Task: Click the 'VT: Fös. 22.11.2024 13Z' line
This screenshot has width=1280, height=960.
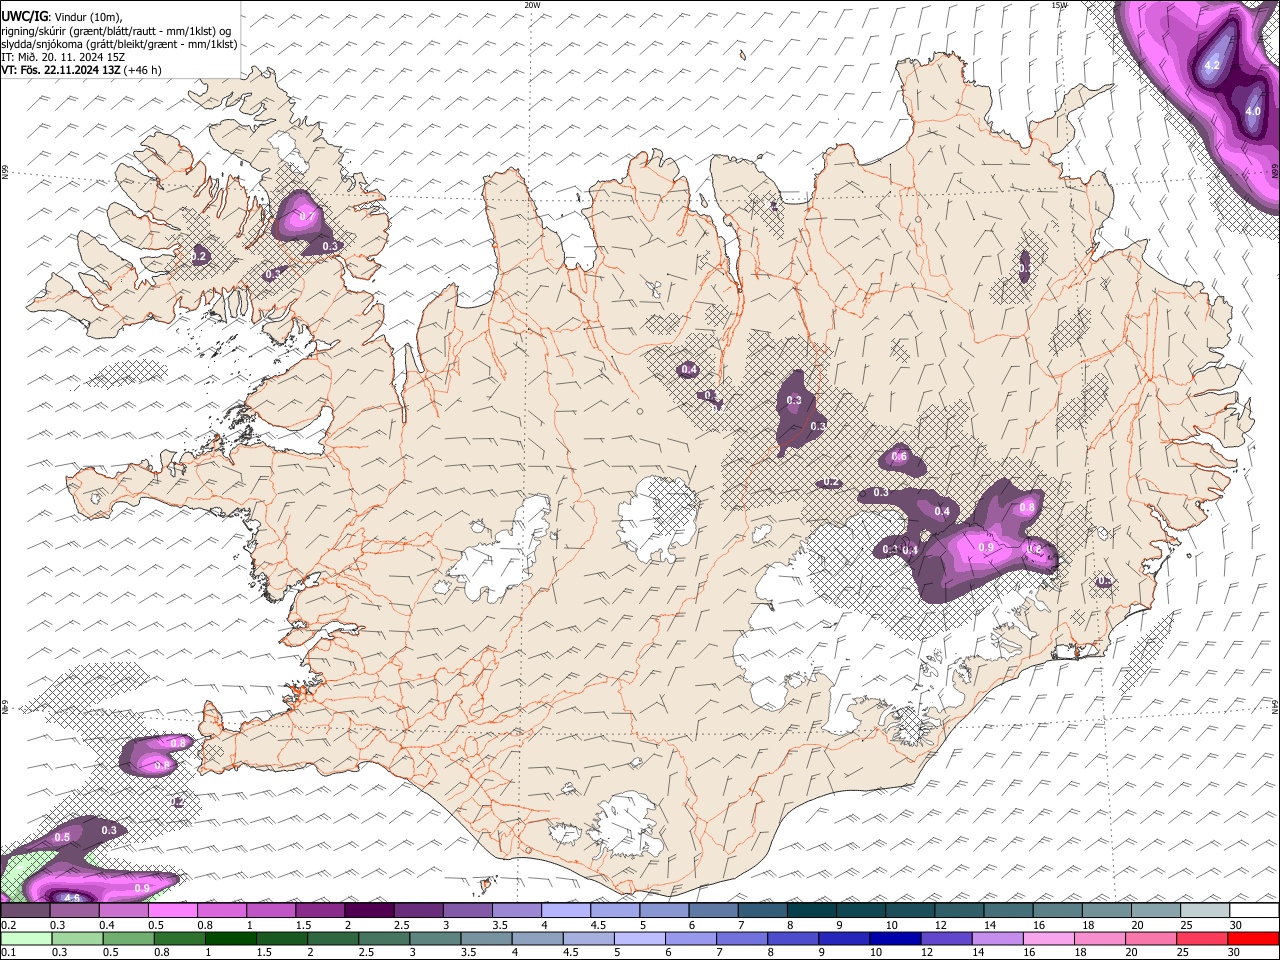Action: (x=61, y=70)
